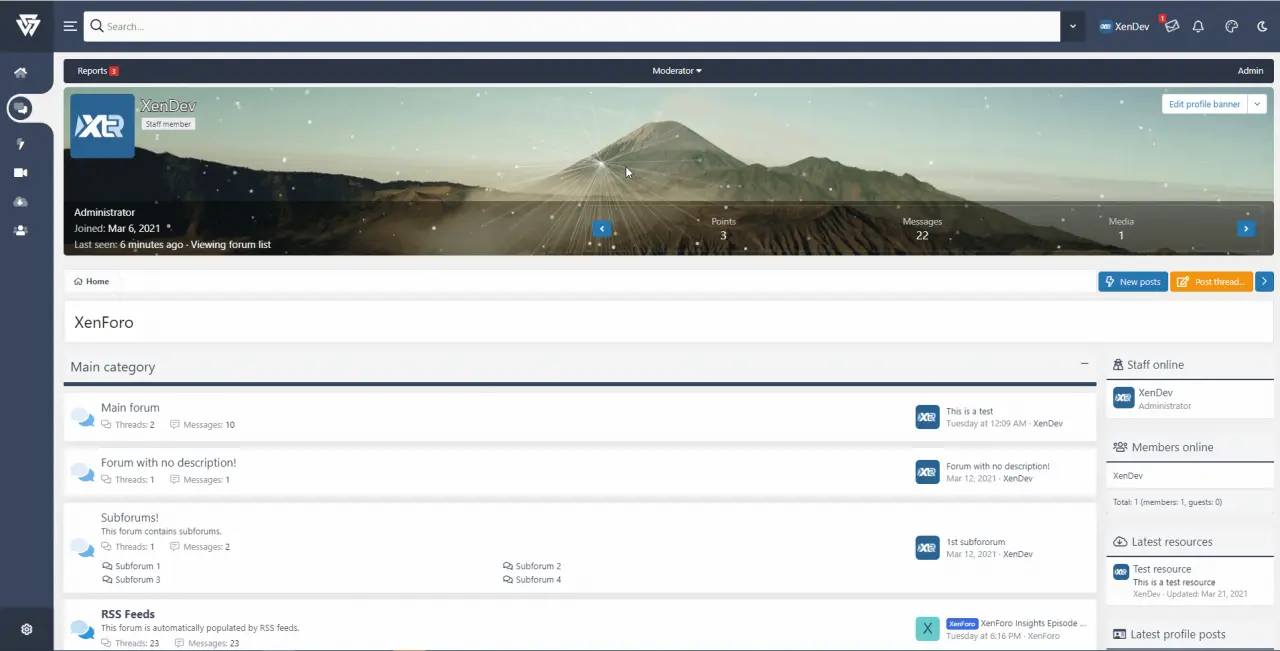Image resolution: width=1280 pixels, height=651 pixels.
Task: Open the Members sidebar icon
Action: [20, 230]
